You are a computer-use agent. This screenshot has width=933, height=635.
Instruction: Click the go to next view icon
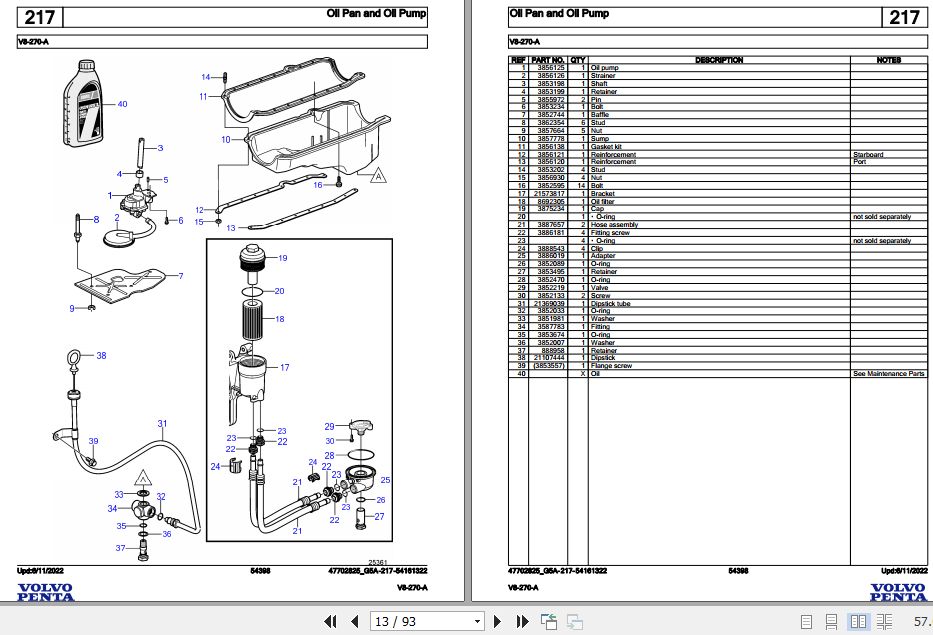pos(575,622)
